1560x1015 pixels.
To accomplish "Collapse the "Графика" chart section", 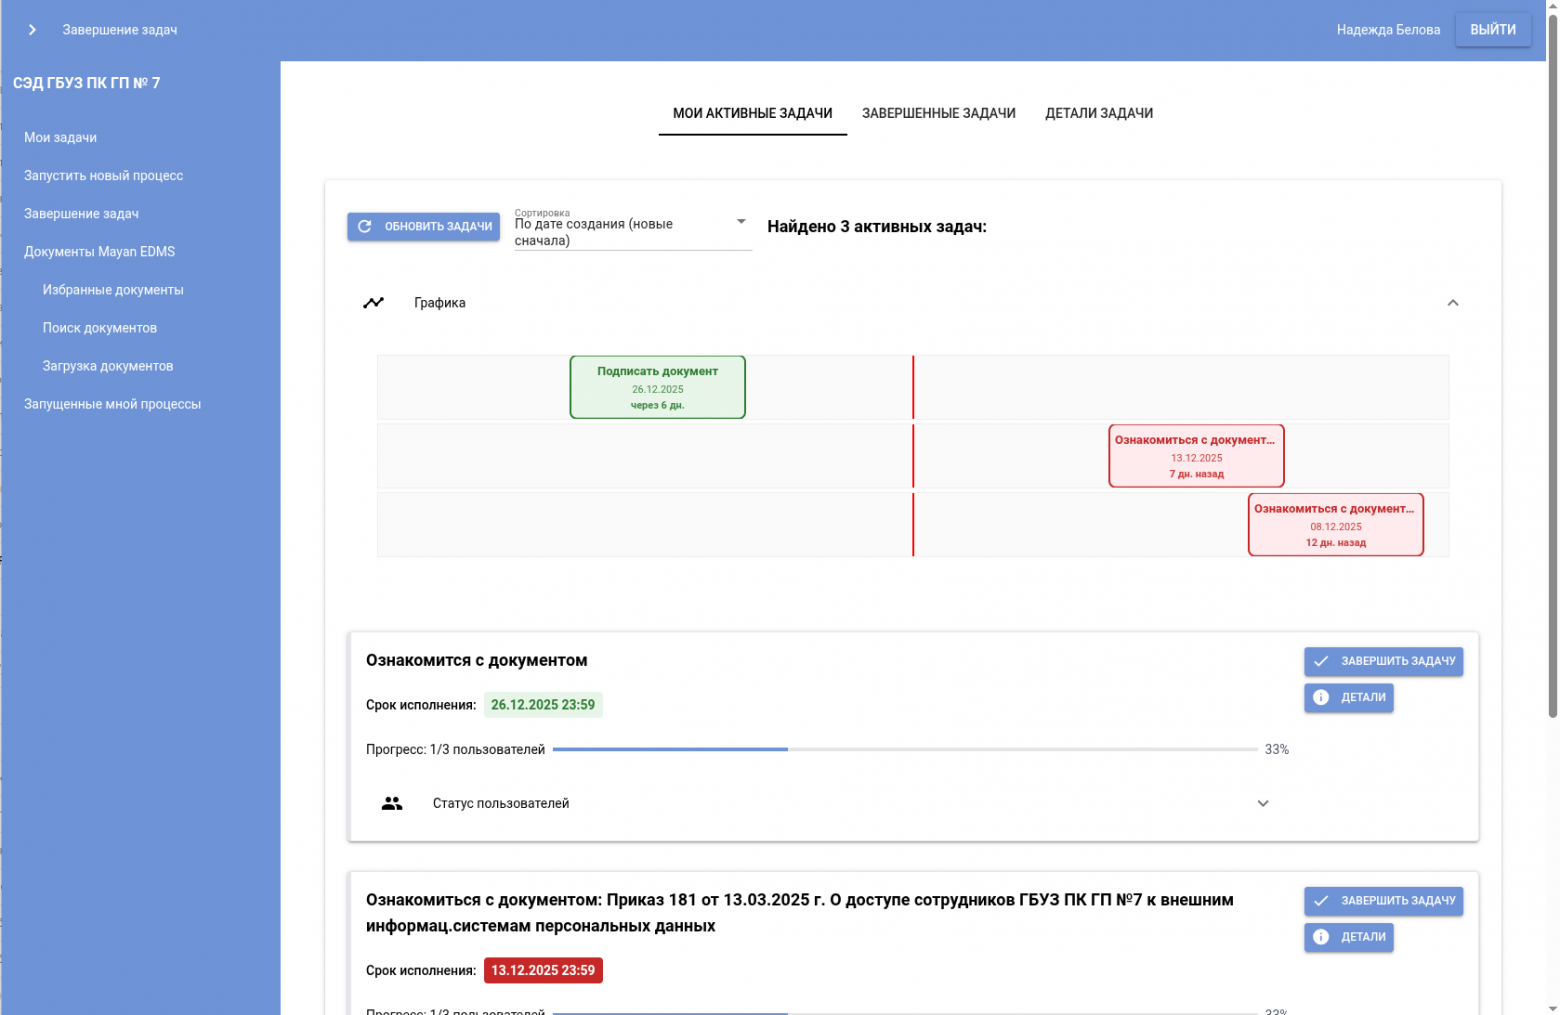I will point(1453,302).
